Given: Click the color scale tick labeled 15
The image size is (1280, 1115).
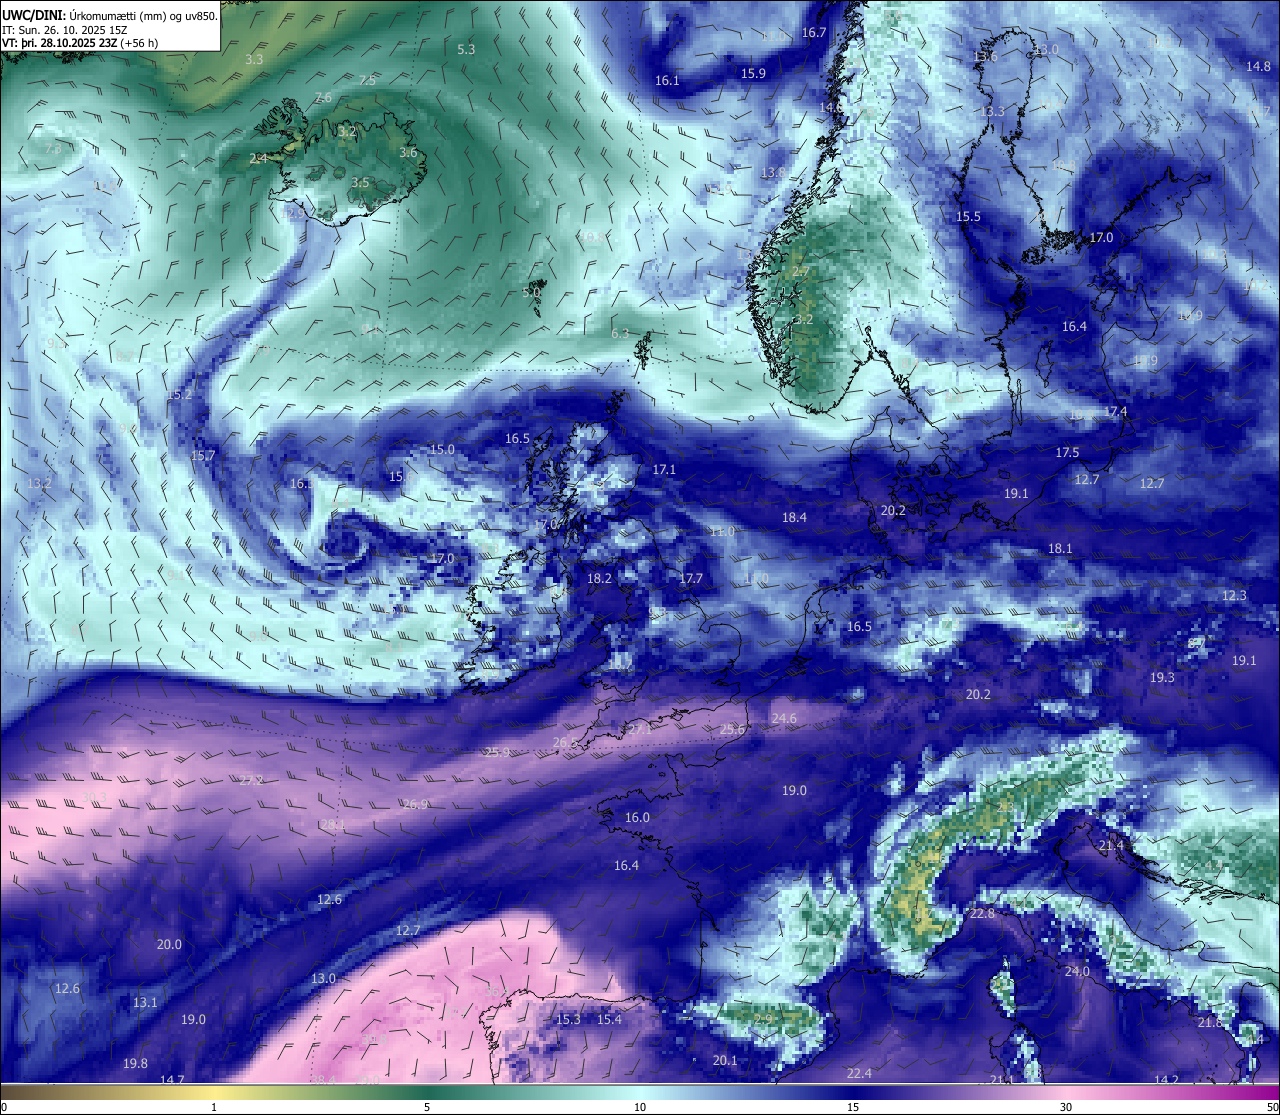Looking at the screenshot, I should (853, 1106).
